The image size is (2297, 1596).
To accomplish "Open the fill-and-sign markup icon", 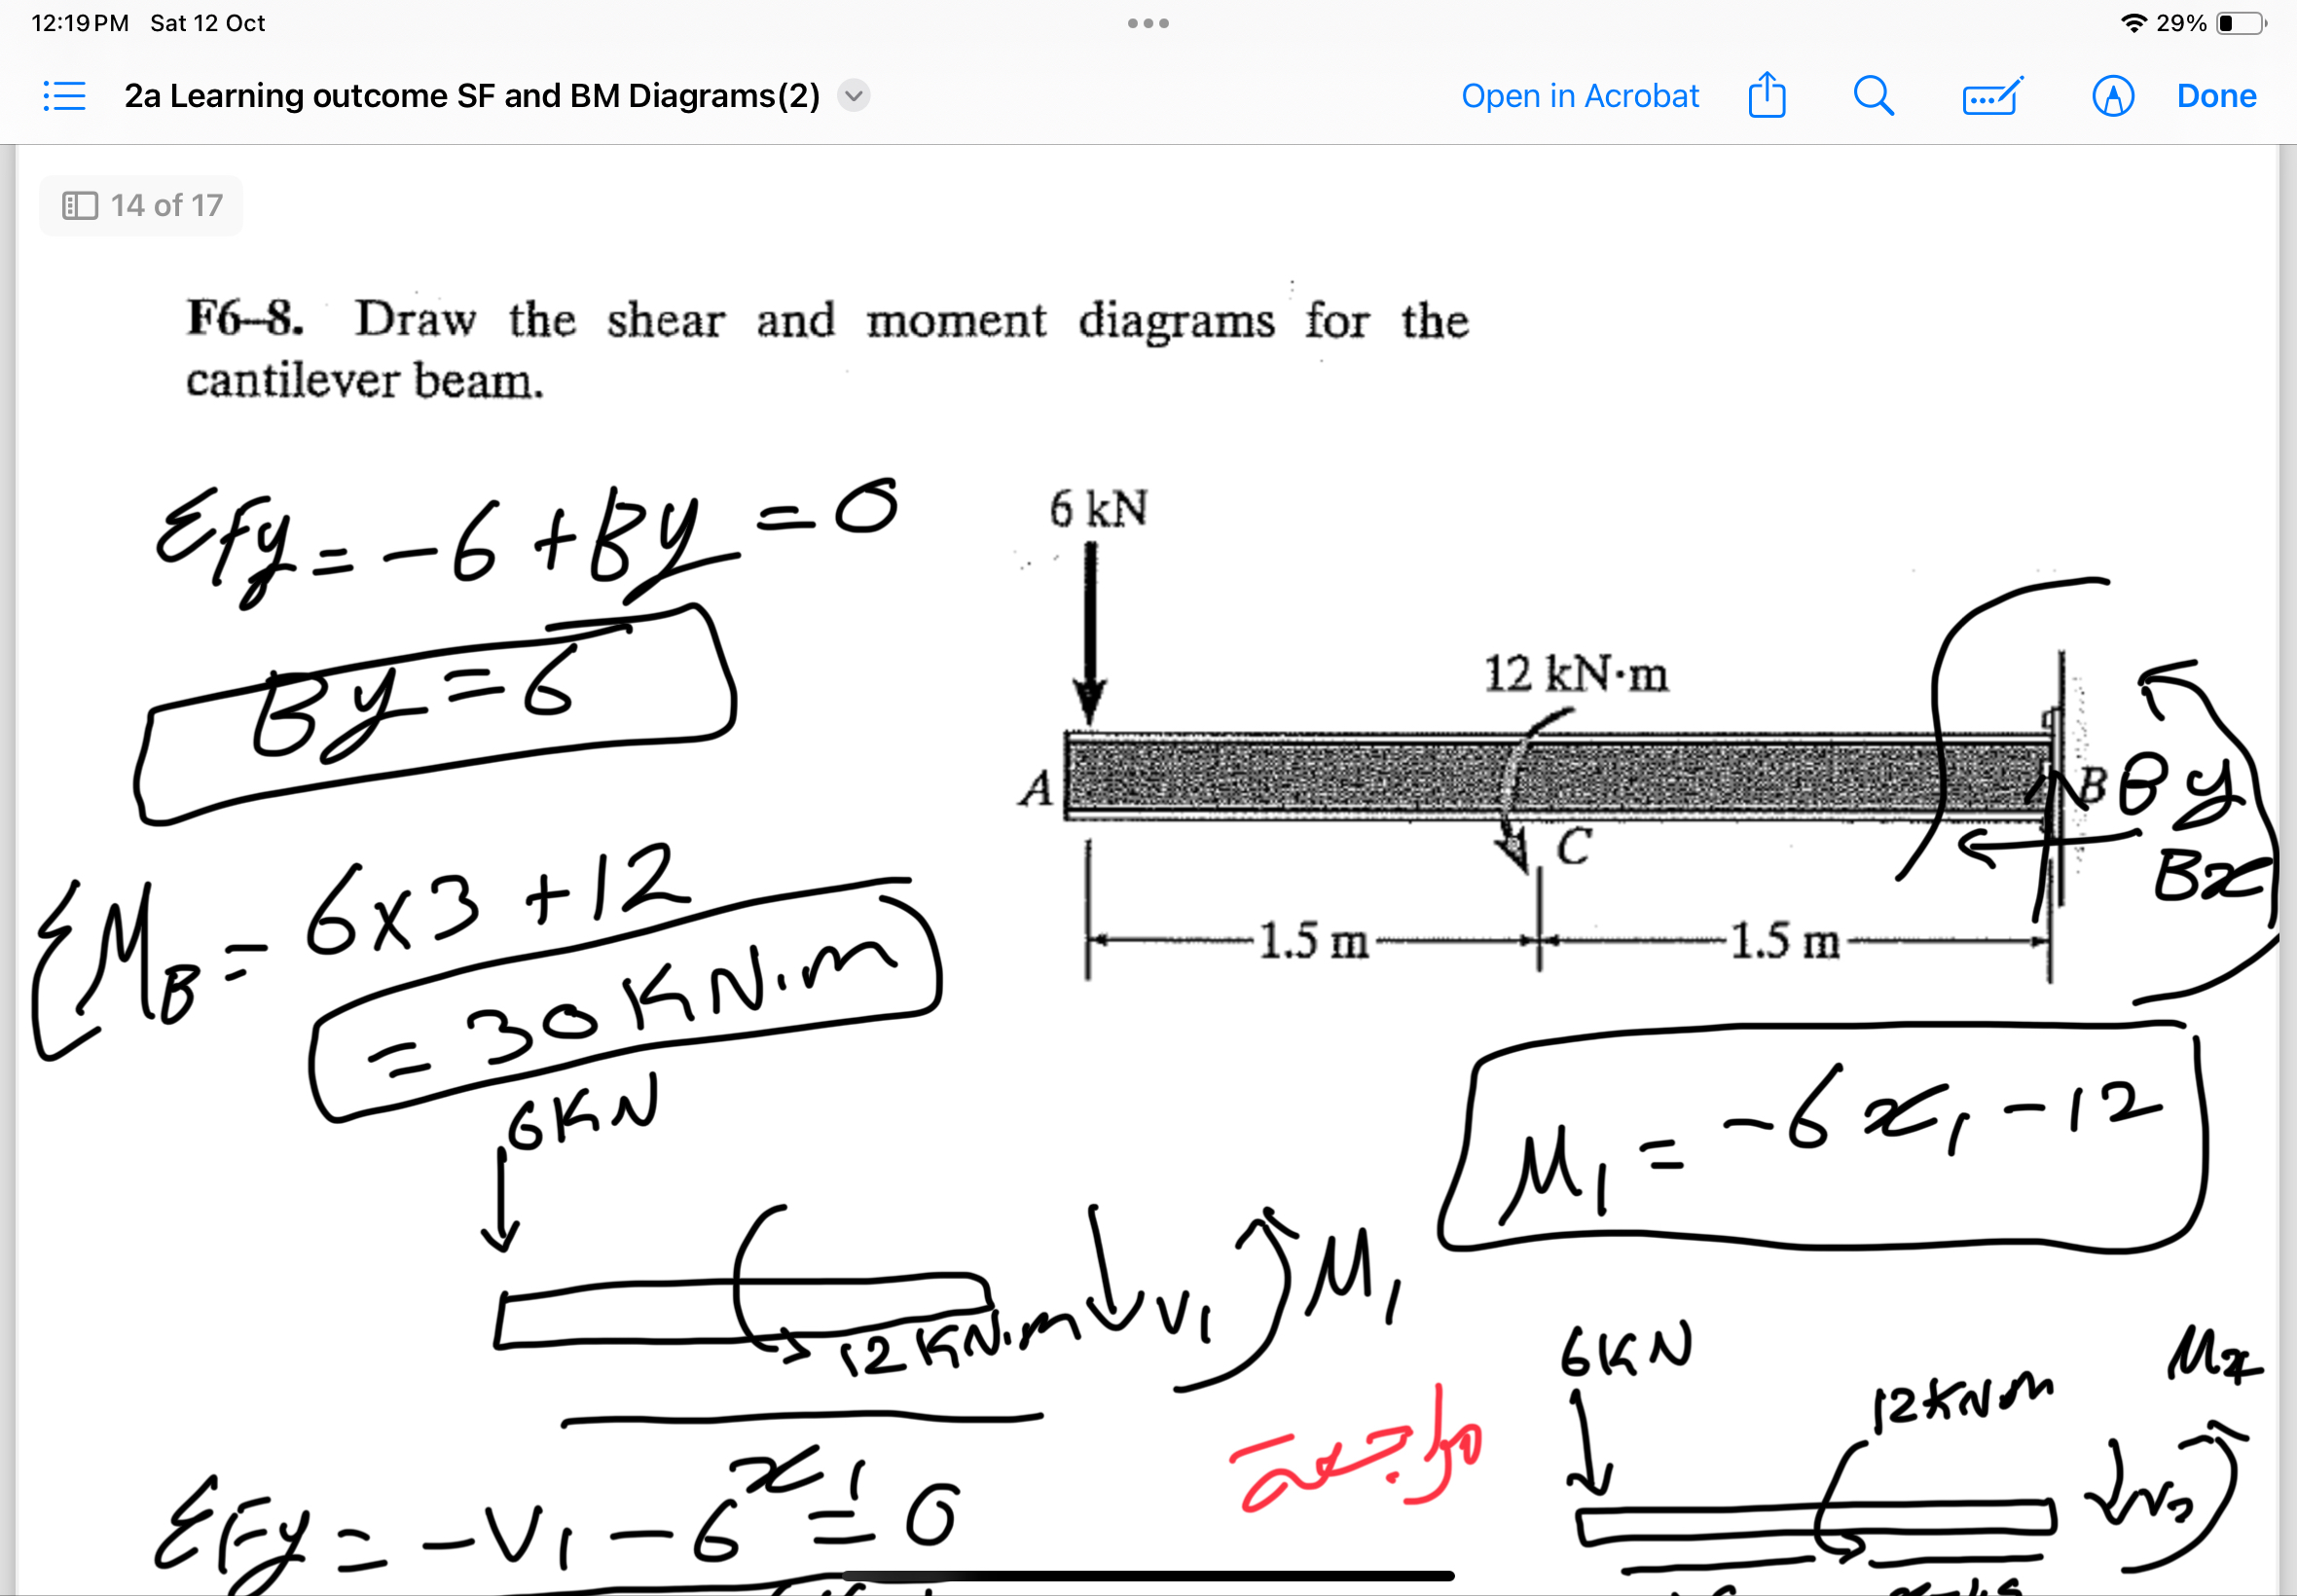I will coord(1991,96).
